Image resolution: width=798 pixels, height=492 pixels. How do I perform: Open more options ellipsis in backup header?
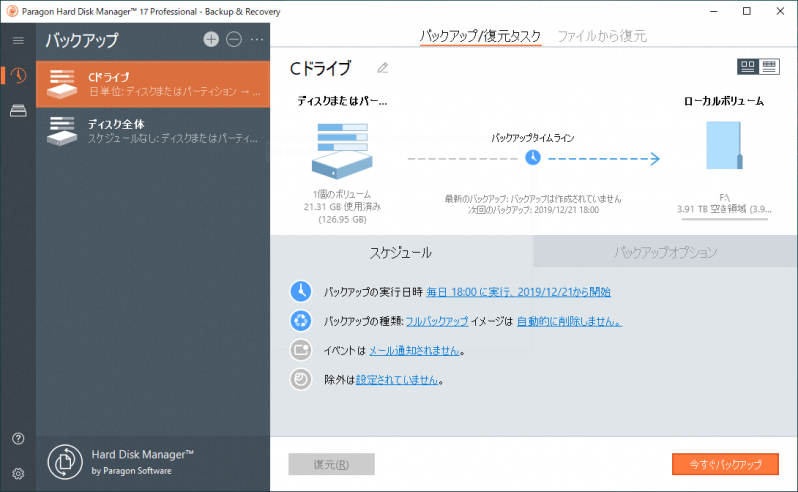256,40
